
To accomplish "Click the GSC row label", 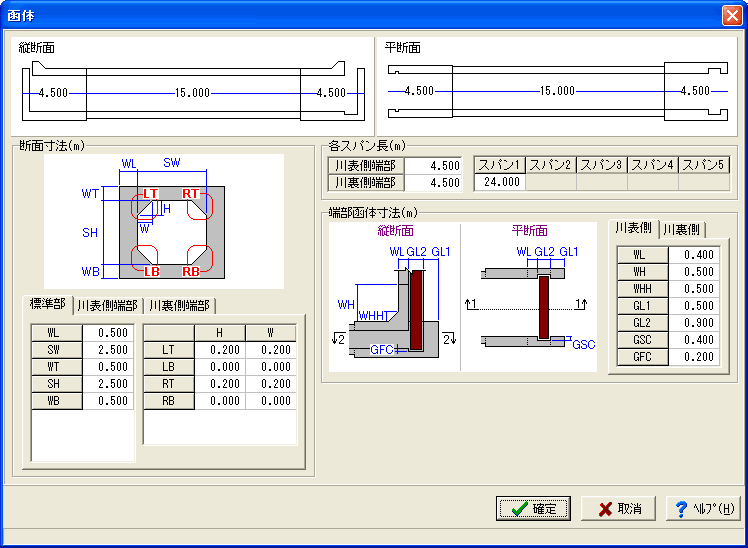I will [643, 340].
